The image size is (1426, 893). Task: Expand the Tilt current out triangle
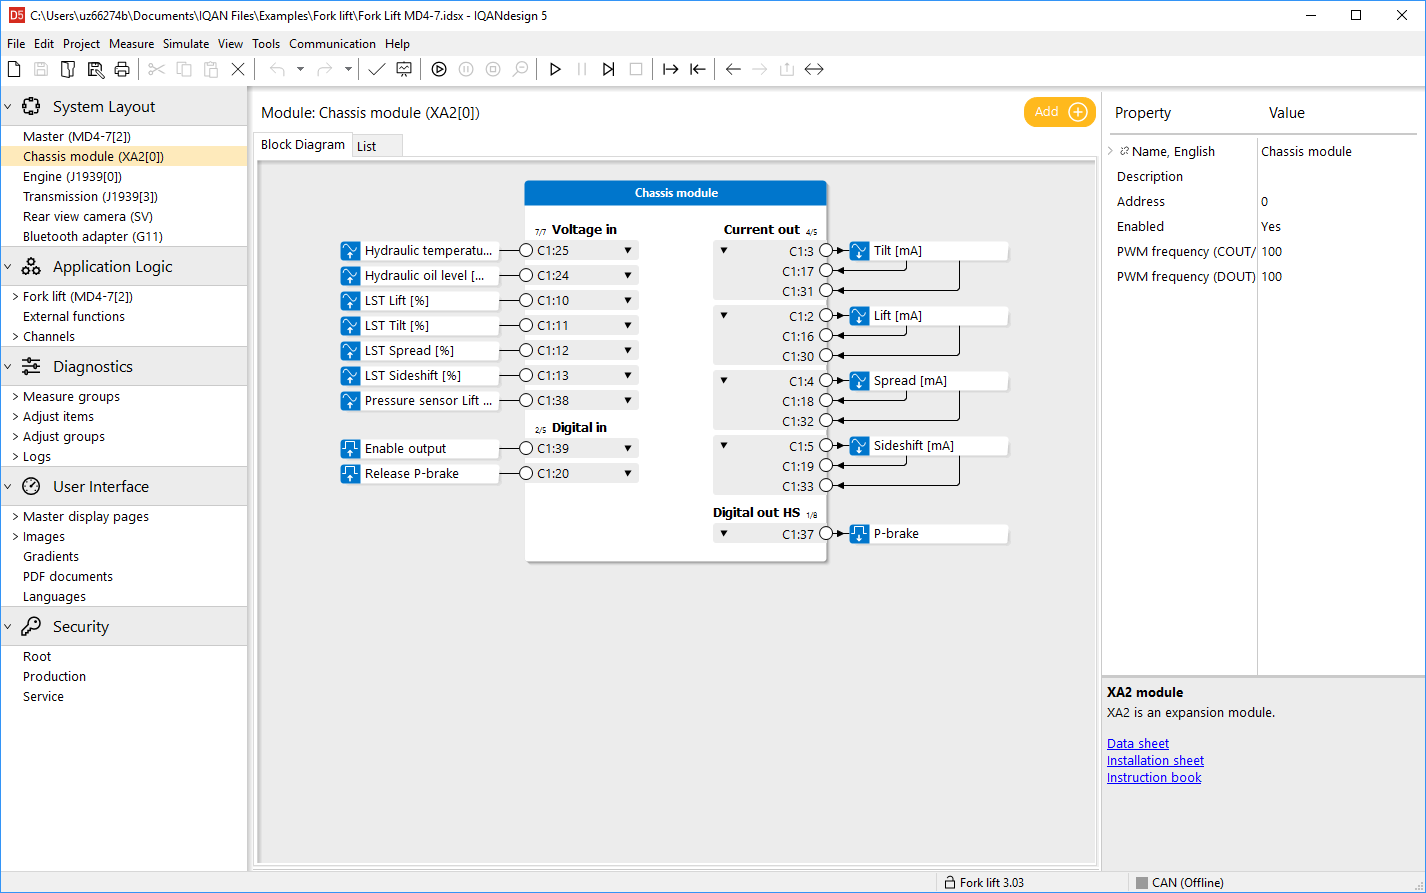point(724,251)
